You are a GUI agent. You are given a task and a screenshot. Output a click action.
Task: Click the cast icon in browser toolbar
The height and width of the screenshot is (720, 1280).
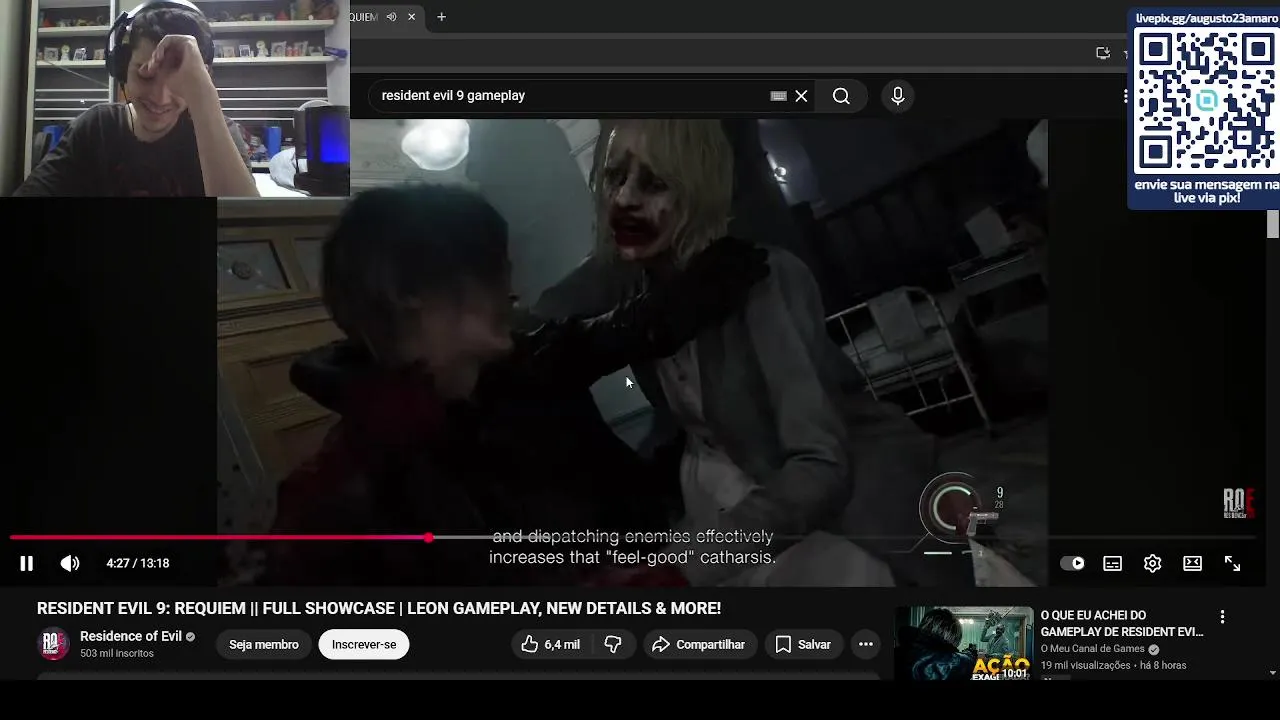[x=1103, y=53]
